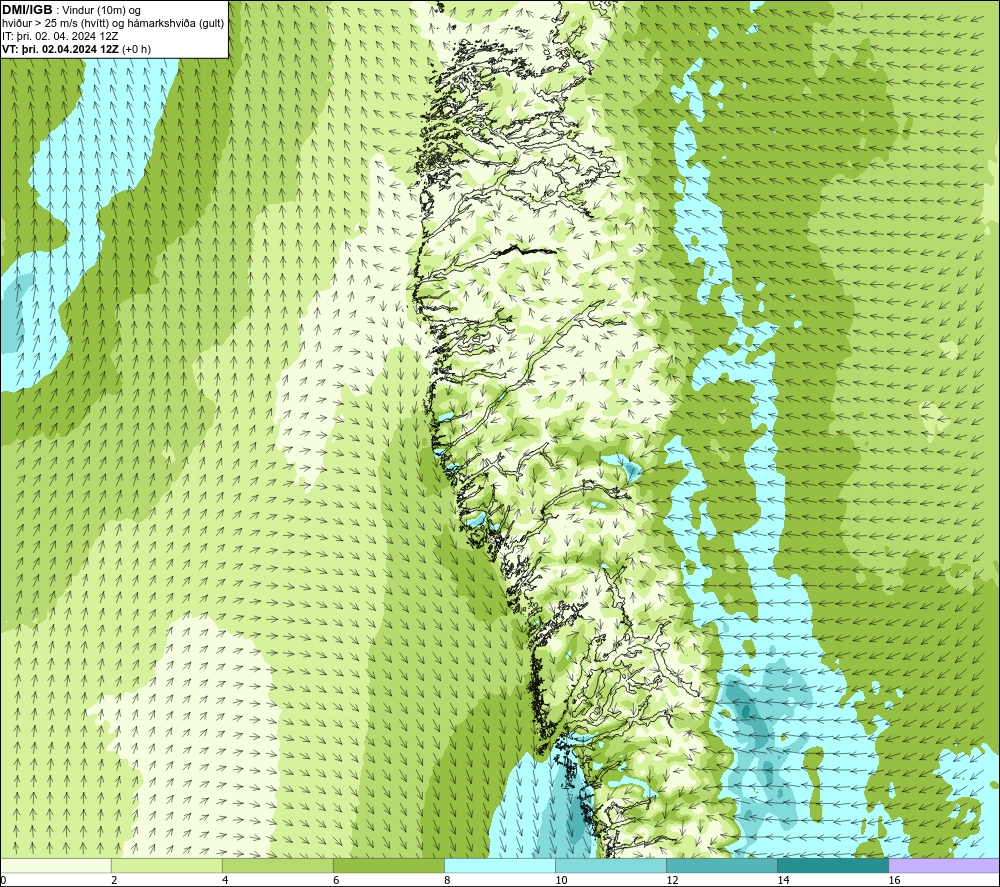Image resolution: width=1000 pixels, height=887 pixels.
Task: Click the scale label 14
Action: coord(783,881)
